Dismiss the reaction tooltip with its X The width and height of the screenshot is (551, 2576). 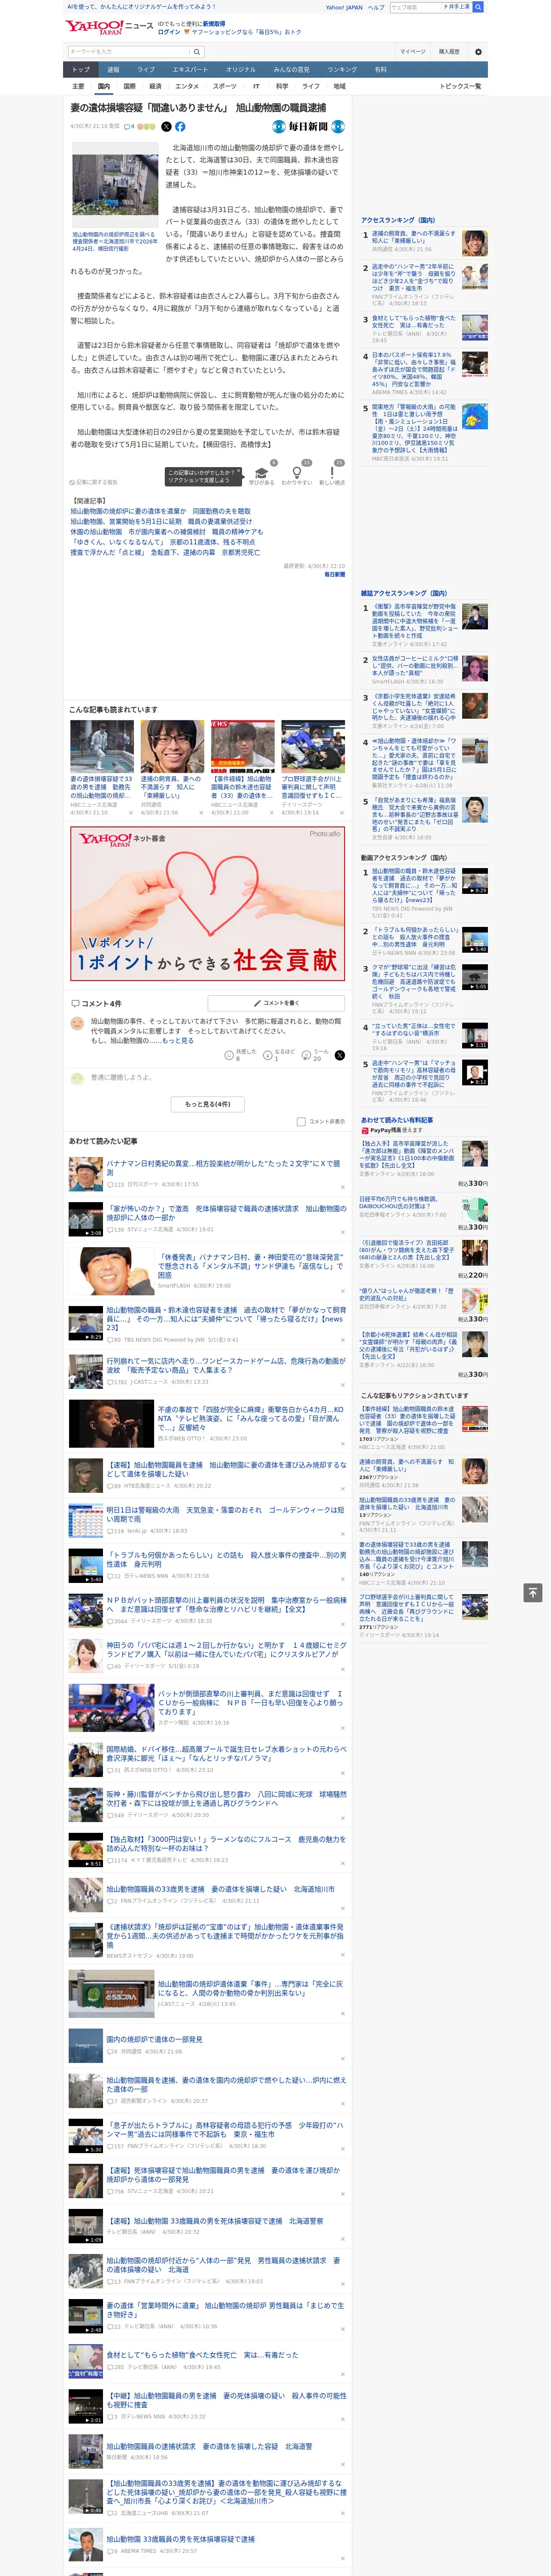pos(239,472)
